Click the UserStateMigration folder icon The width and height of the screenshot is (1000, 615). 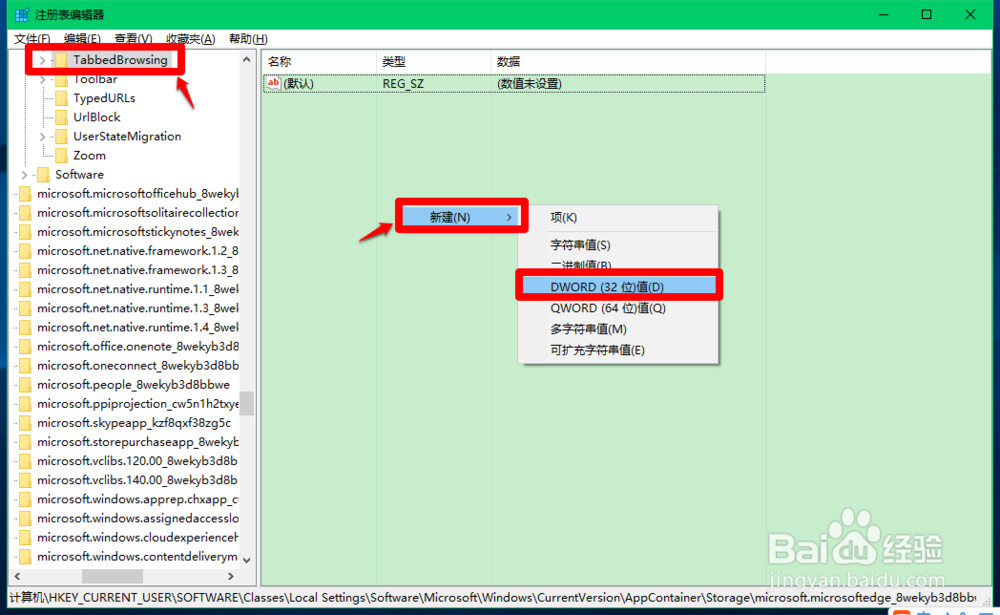click(x=61, y=136)
